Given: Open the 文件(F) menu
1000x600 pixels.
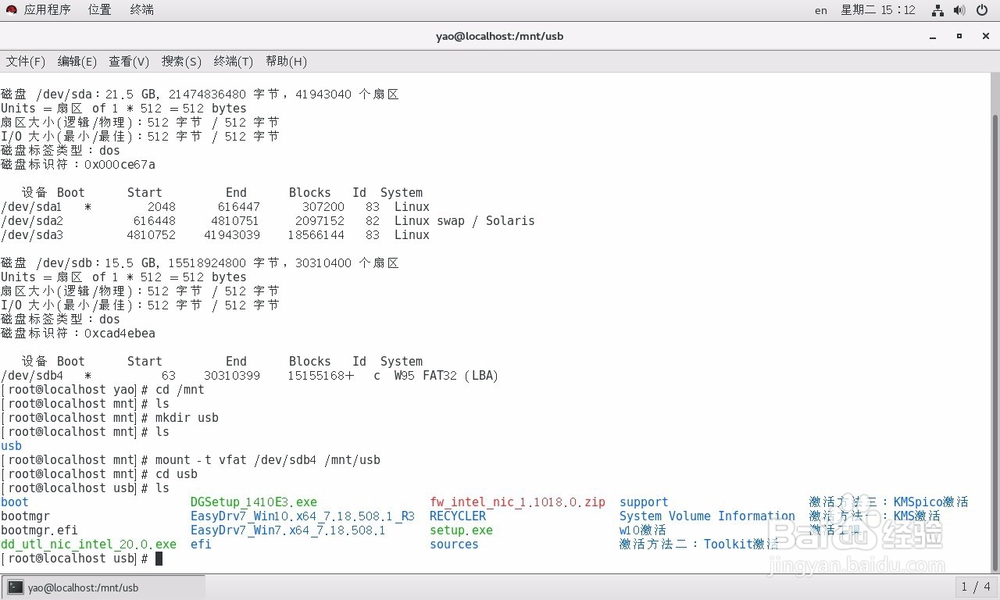Looking at the screenshot, I should [26, 61].
